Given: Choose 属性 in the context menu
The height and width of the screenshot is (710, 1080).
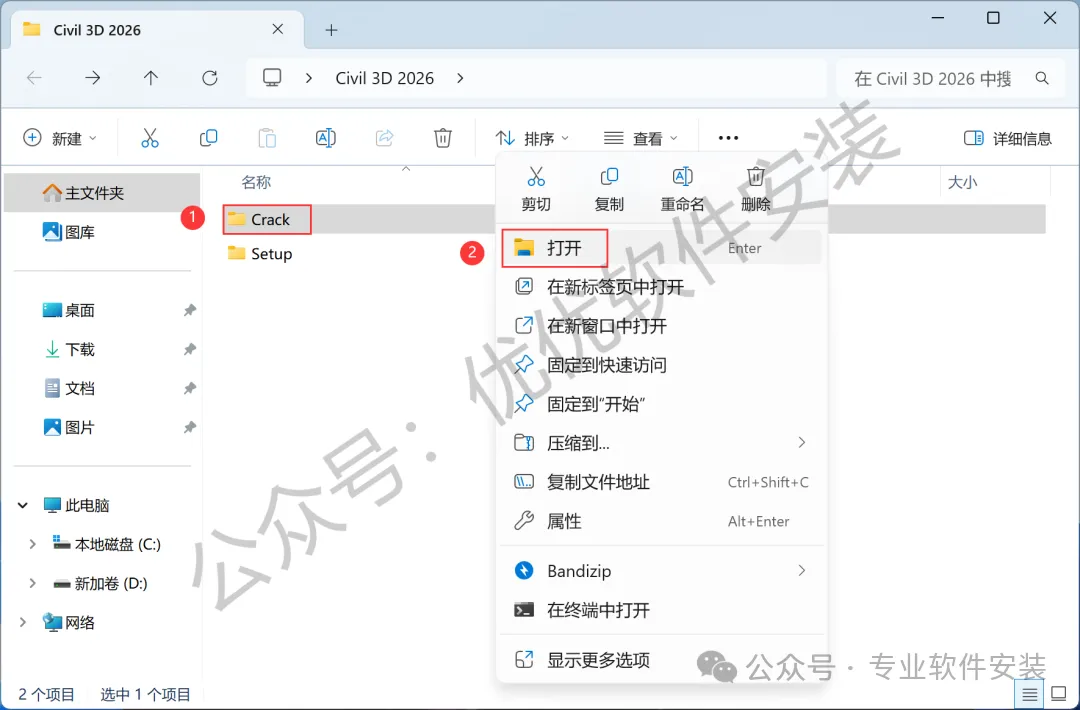Looking at the screenshot, I should click(x=661, y=521).
